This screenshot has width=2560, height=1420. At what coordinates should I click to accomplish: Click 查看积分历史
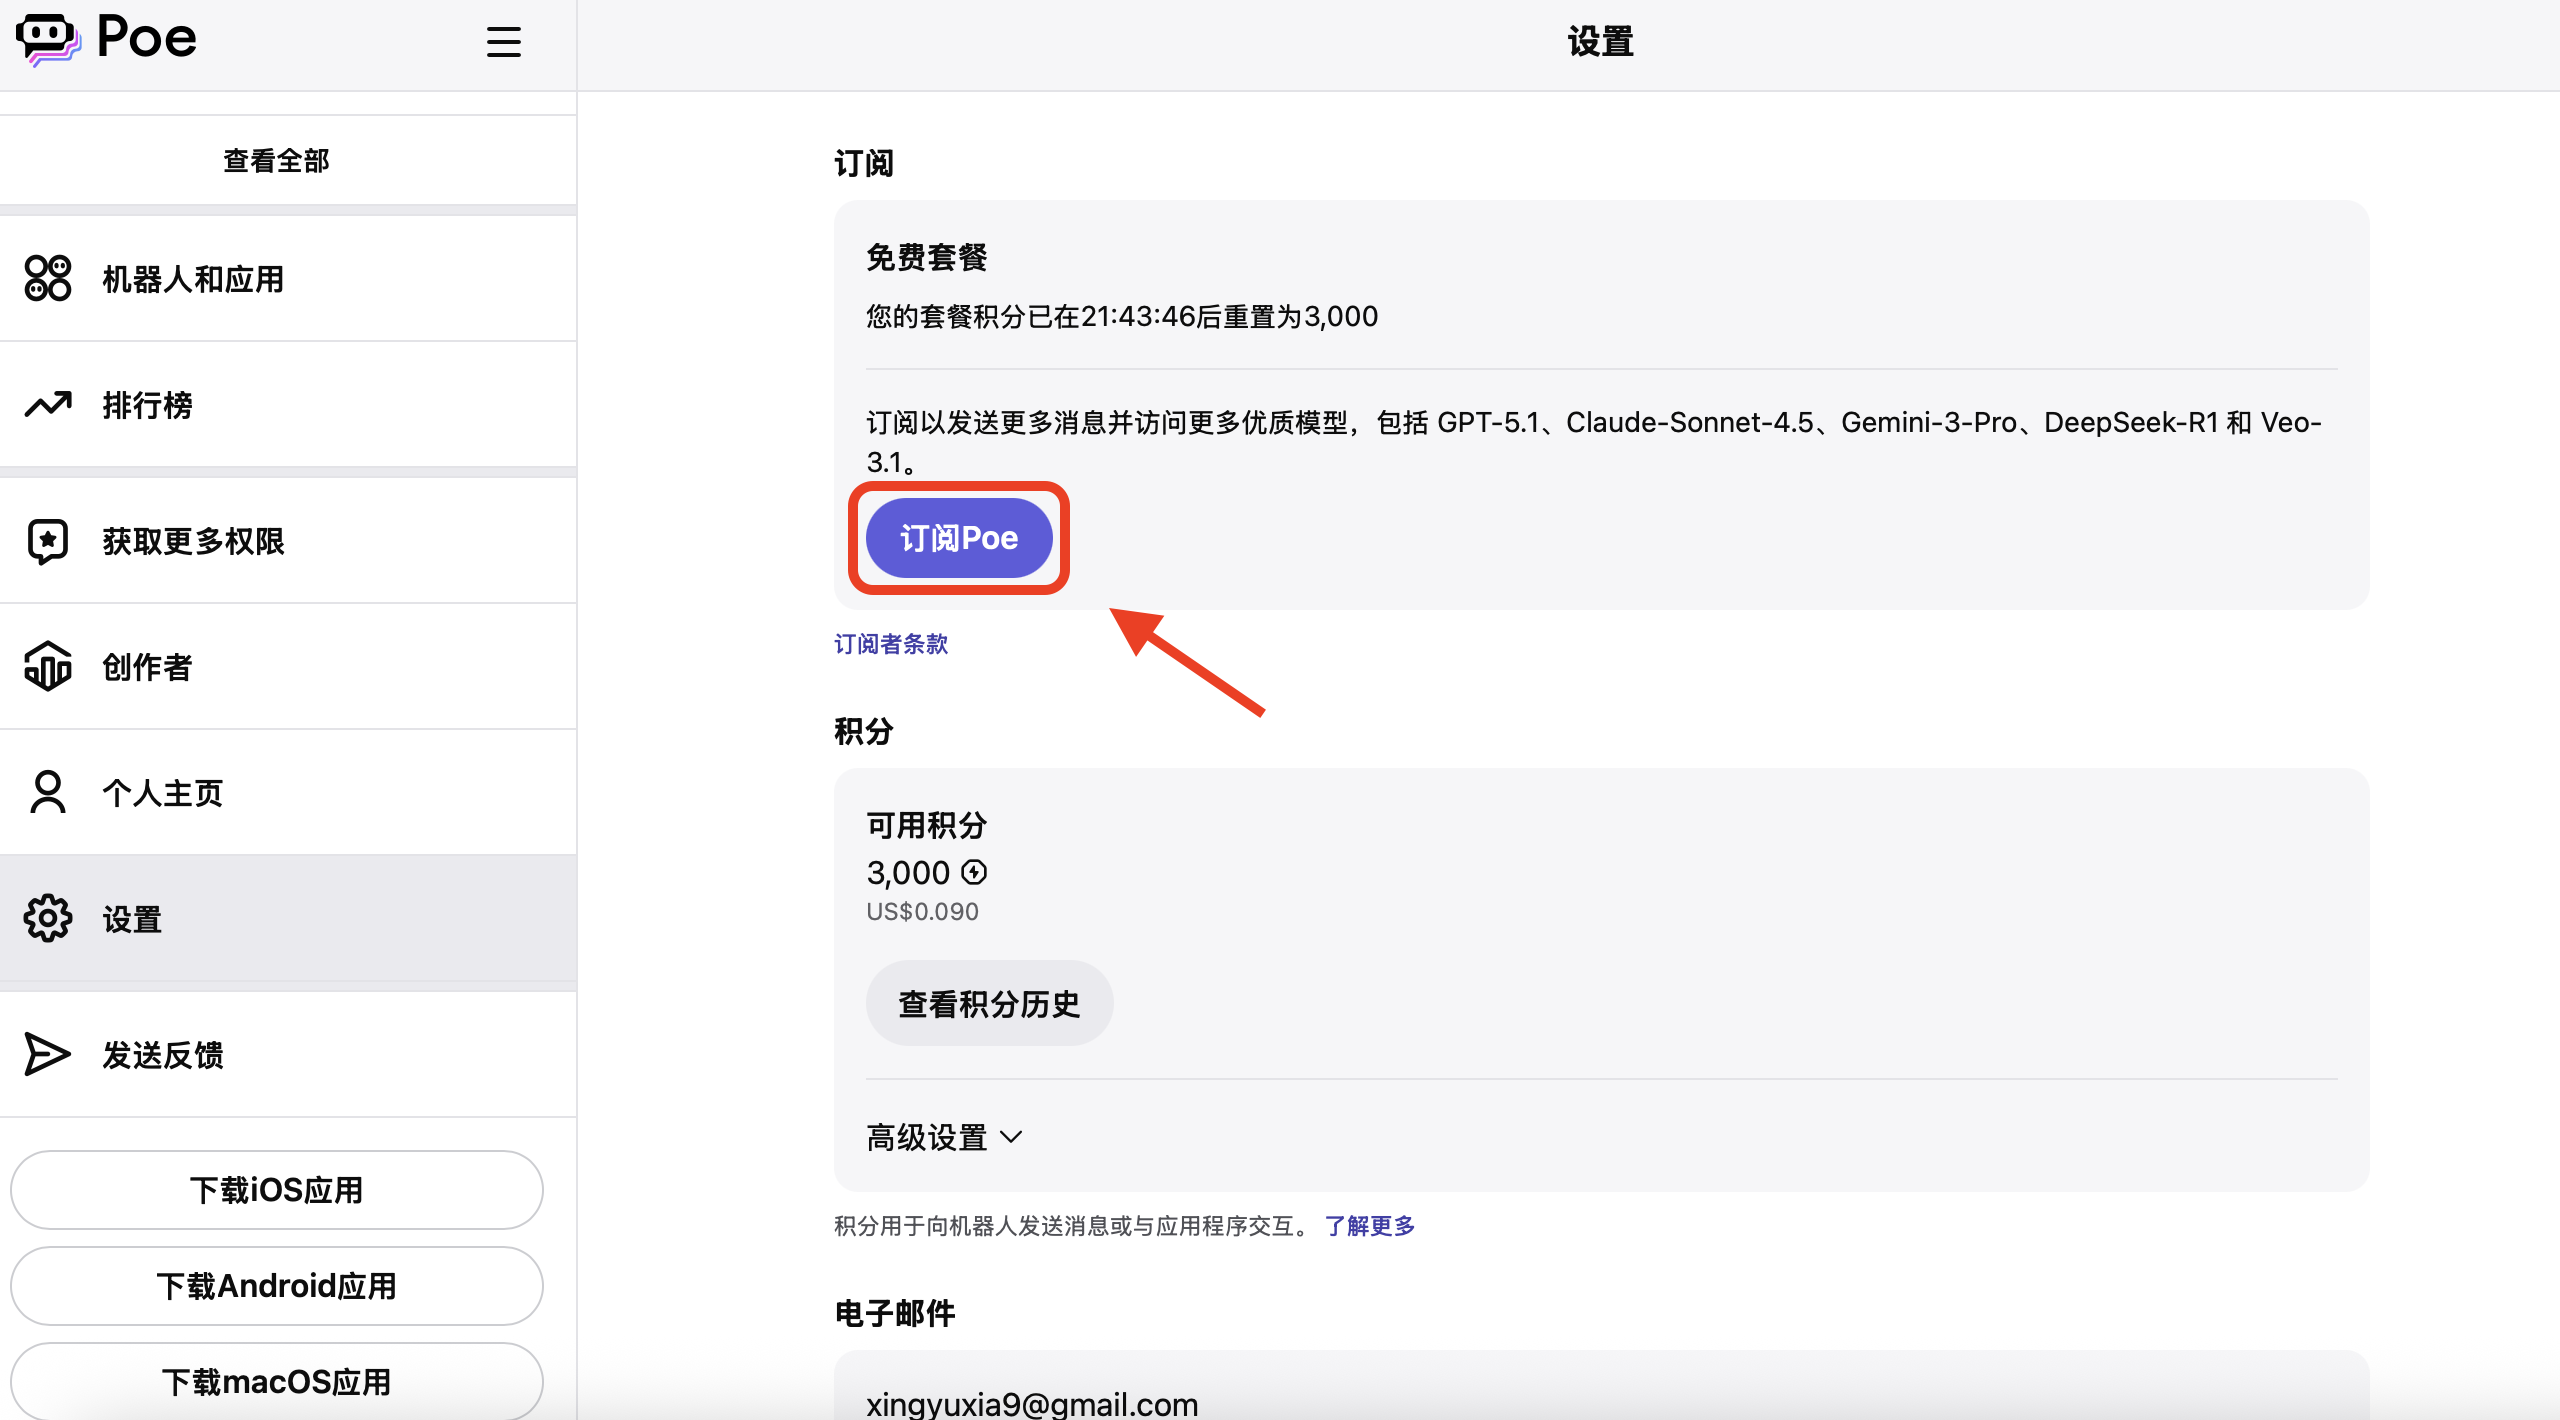click(988, 1003)
